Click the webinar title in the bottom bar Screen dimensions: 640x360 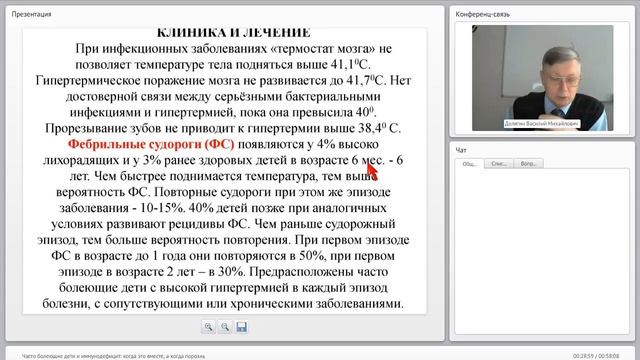coord(113,356)
